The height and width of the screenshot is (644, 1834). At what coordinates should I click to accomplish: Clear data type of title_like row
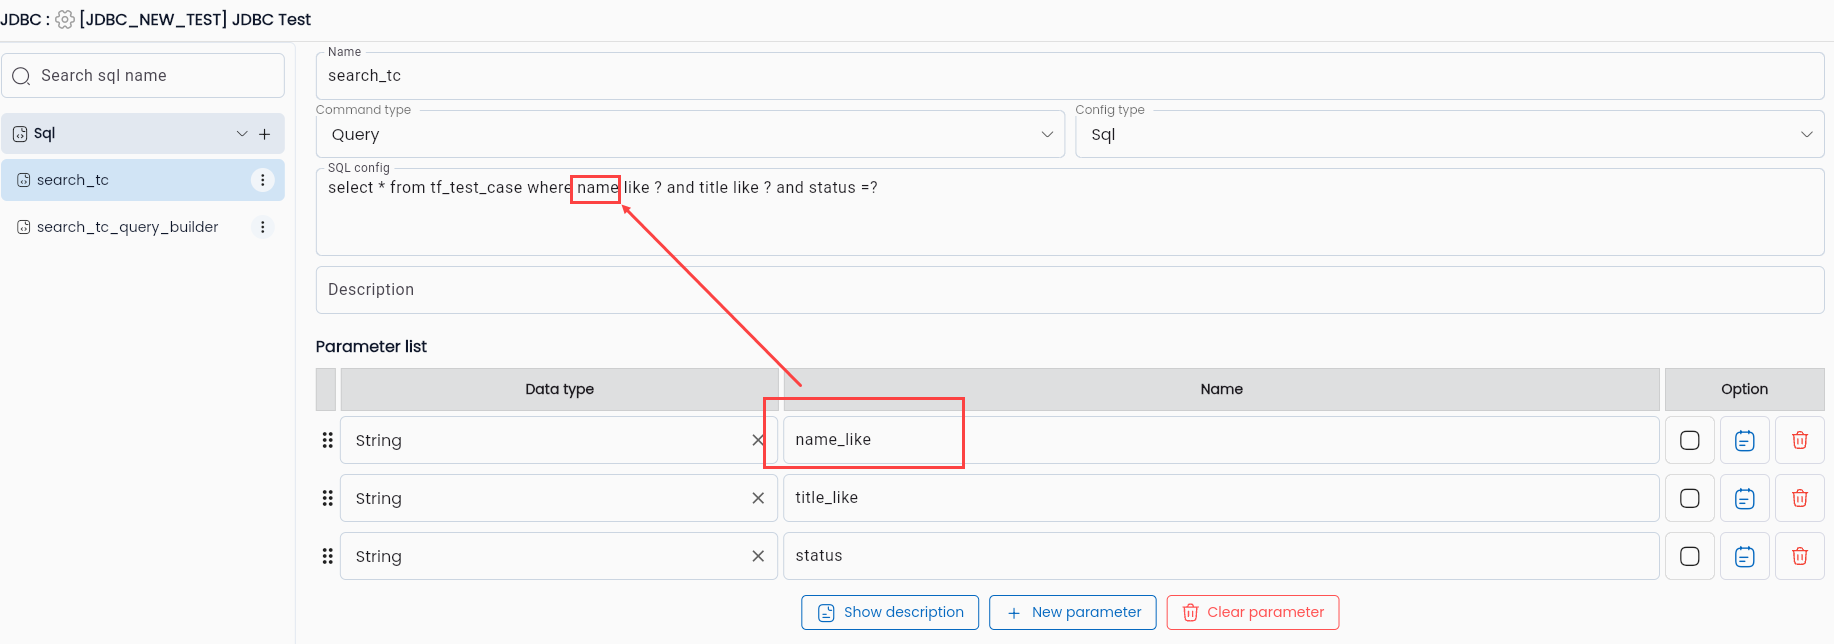tap(758, 498)
